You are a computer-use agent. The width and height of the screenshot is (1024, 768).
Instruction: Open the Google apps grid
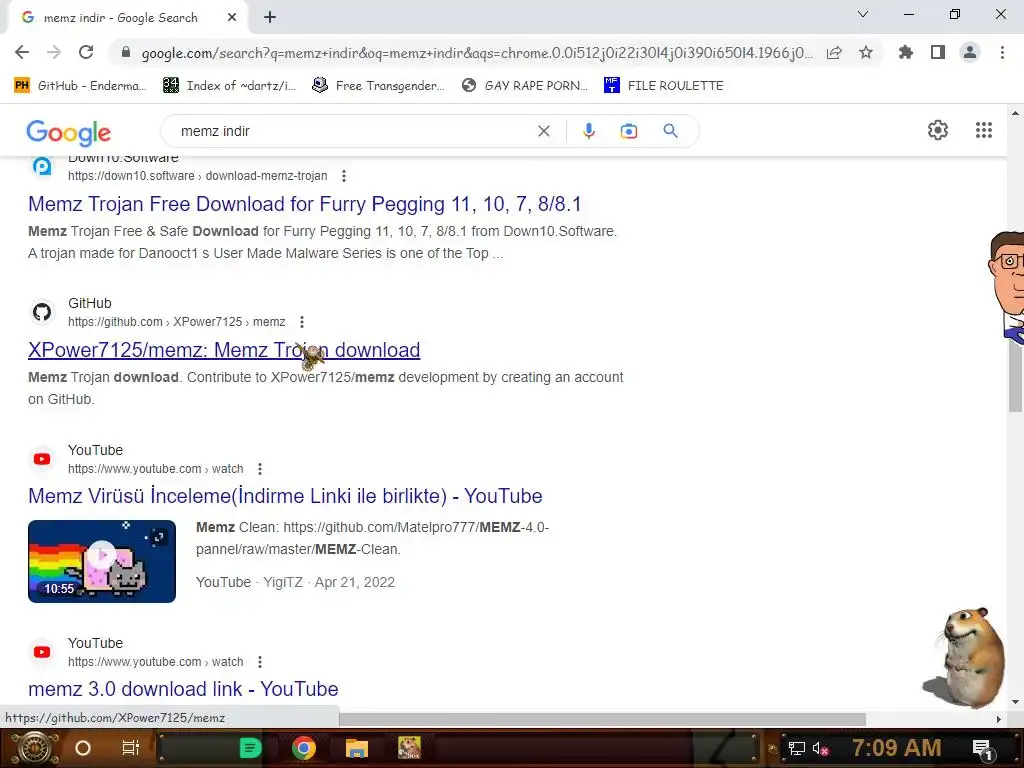coord(984,130)
